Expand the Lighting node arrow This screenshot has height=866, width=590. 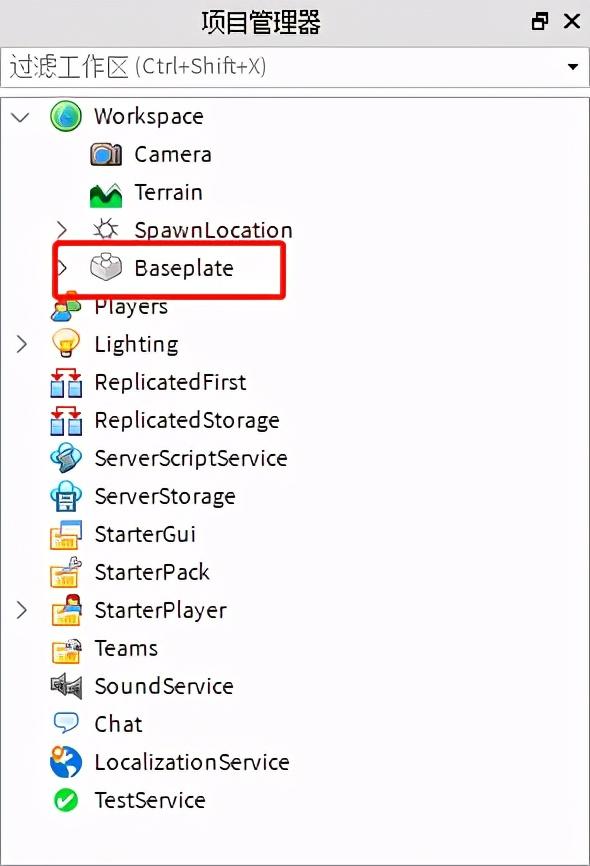click(22, 344)
